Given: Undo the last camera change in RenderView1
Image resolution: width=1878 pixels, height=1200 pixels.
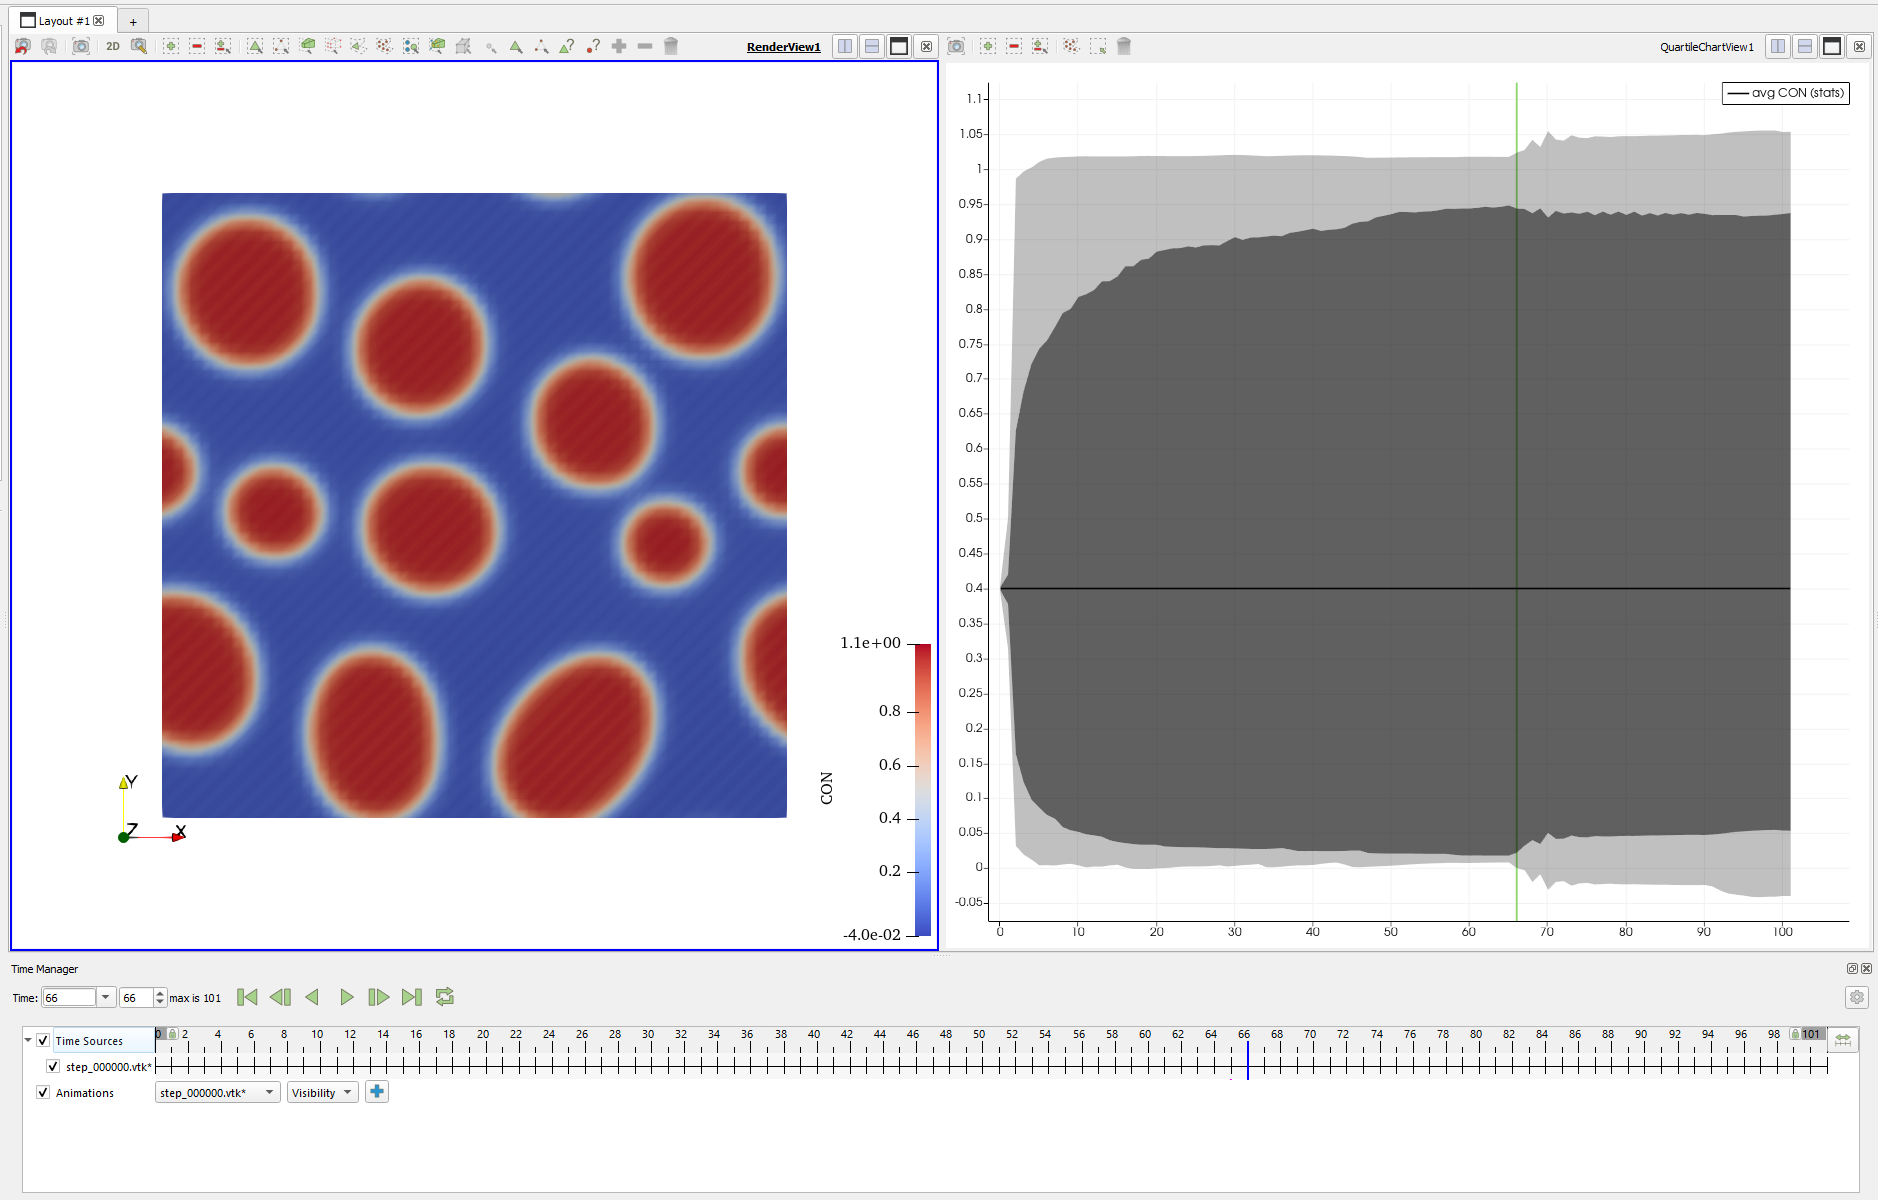Looking at the screenshot, I should pyautogui.click(x=22, y=46).
